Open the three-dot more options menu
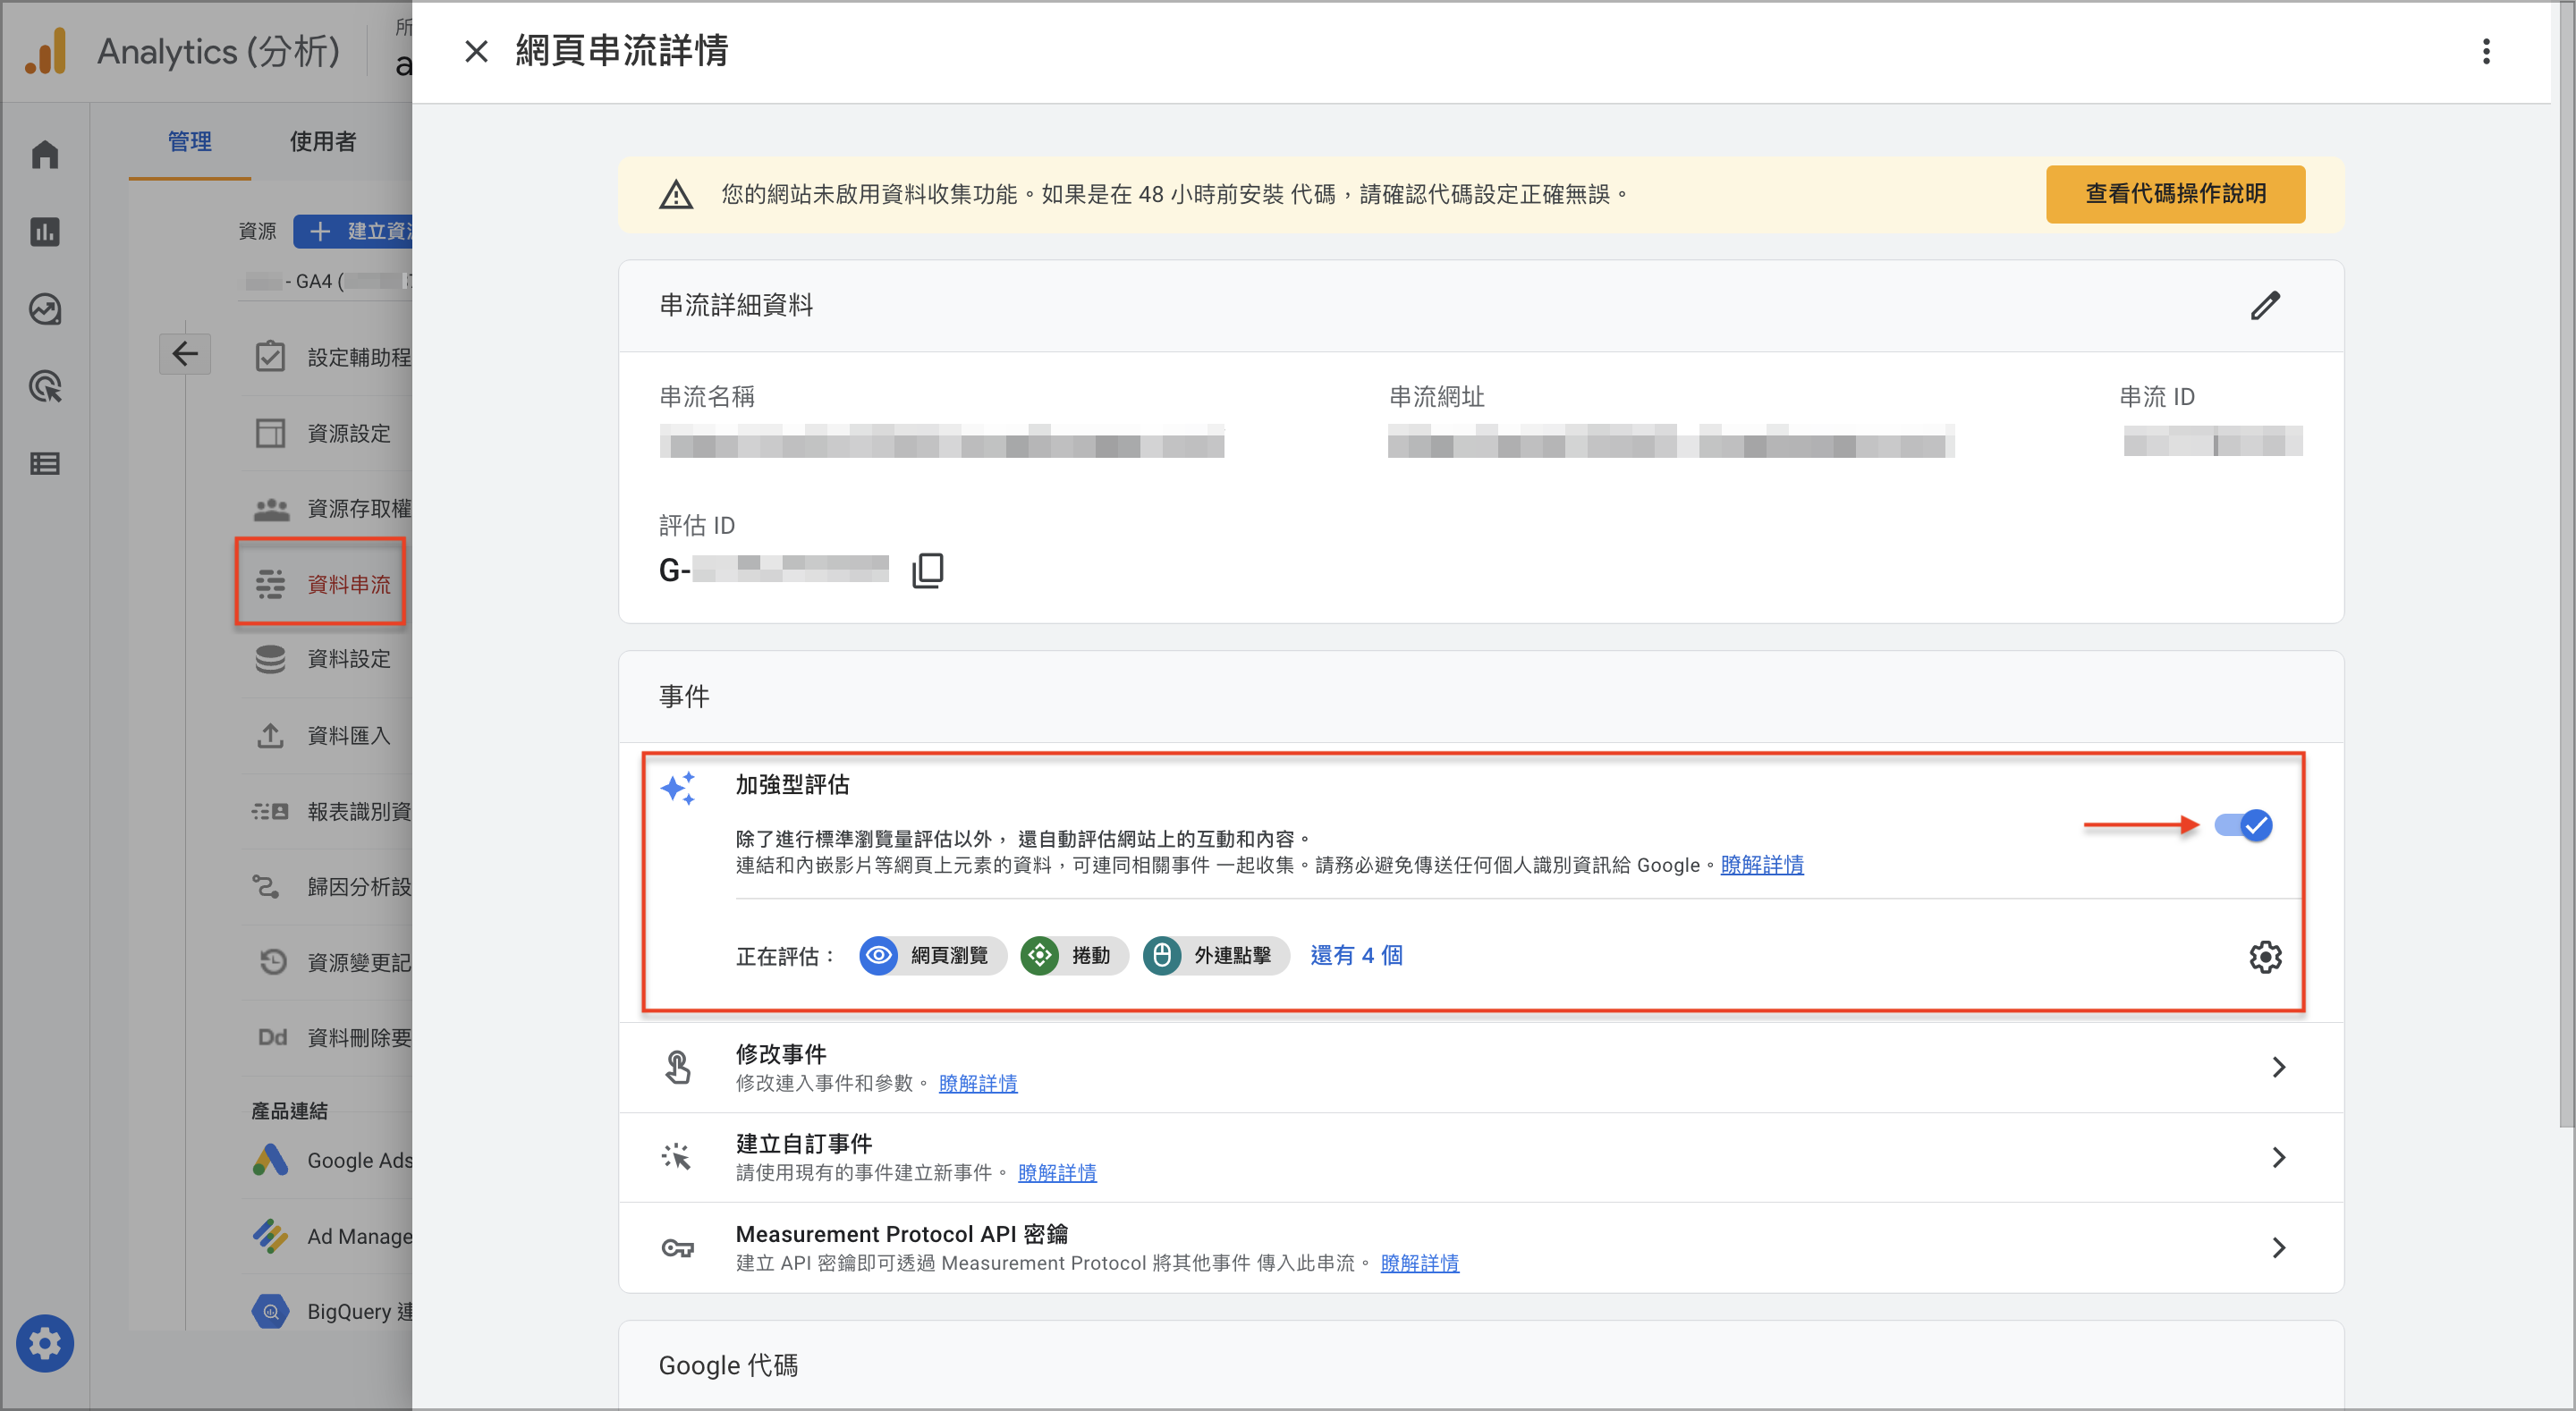2576x1411 pixels. [x=2486, y=51]
